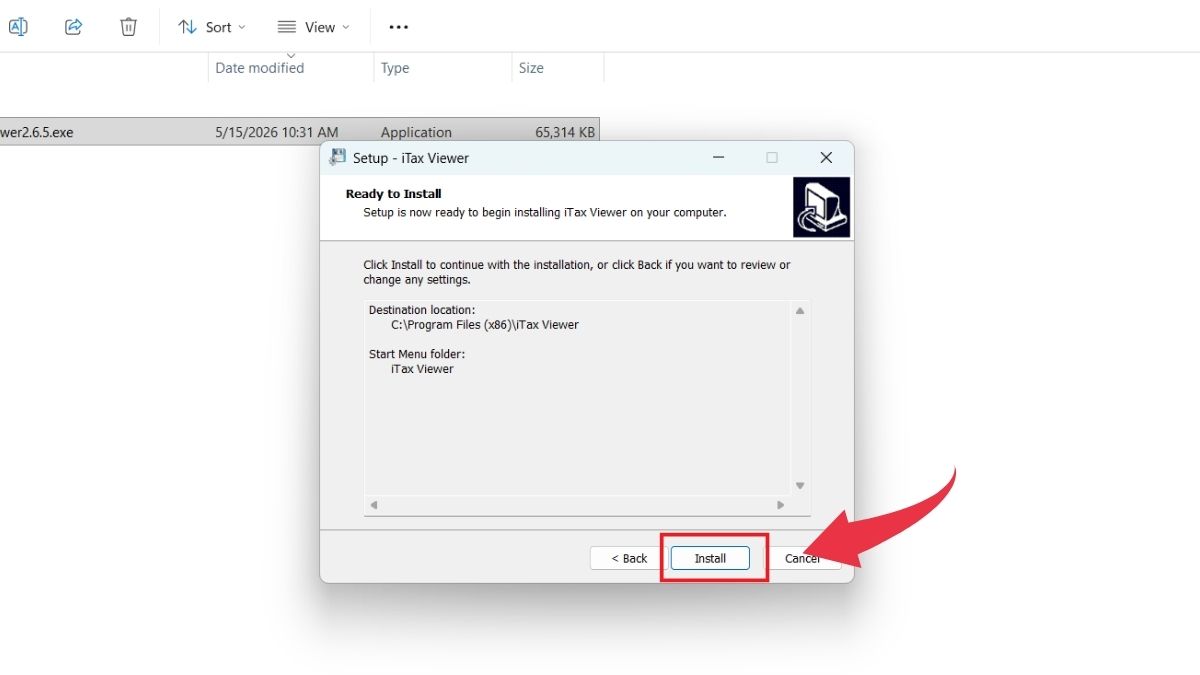
Task: Click the Size column header
Action: click(531, 68)
